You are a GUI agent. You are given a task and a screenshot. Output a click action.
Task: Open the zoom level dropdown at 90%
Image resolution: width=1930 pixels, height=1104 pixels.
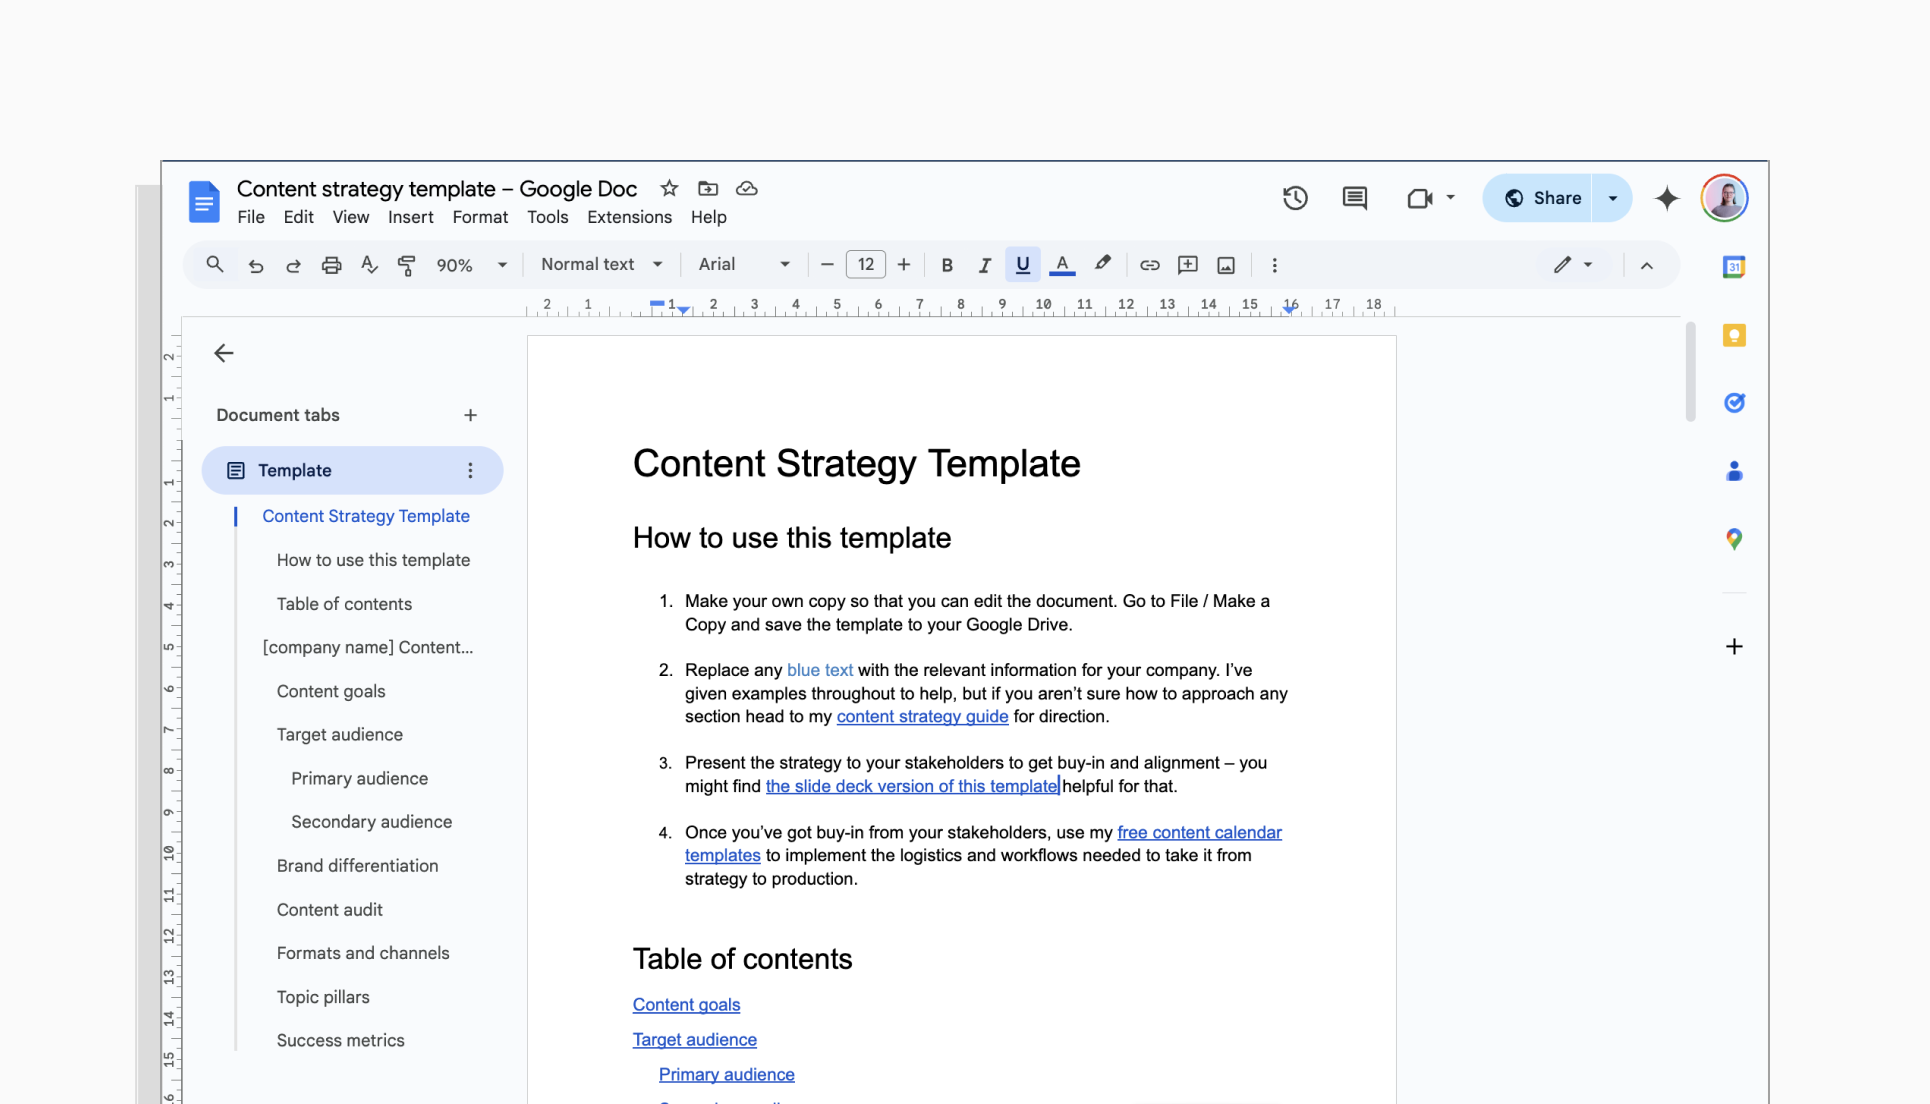466,264
